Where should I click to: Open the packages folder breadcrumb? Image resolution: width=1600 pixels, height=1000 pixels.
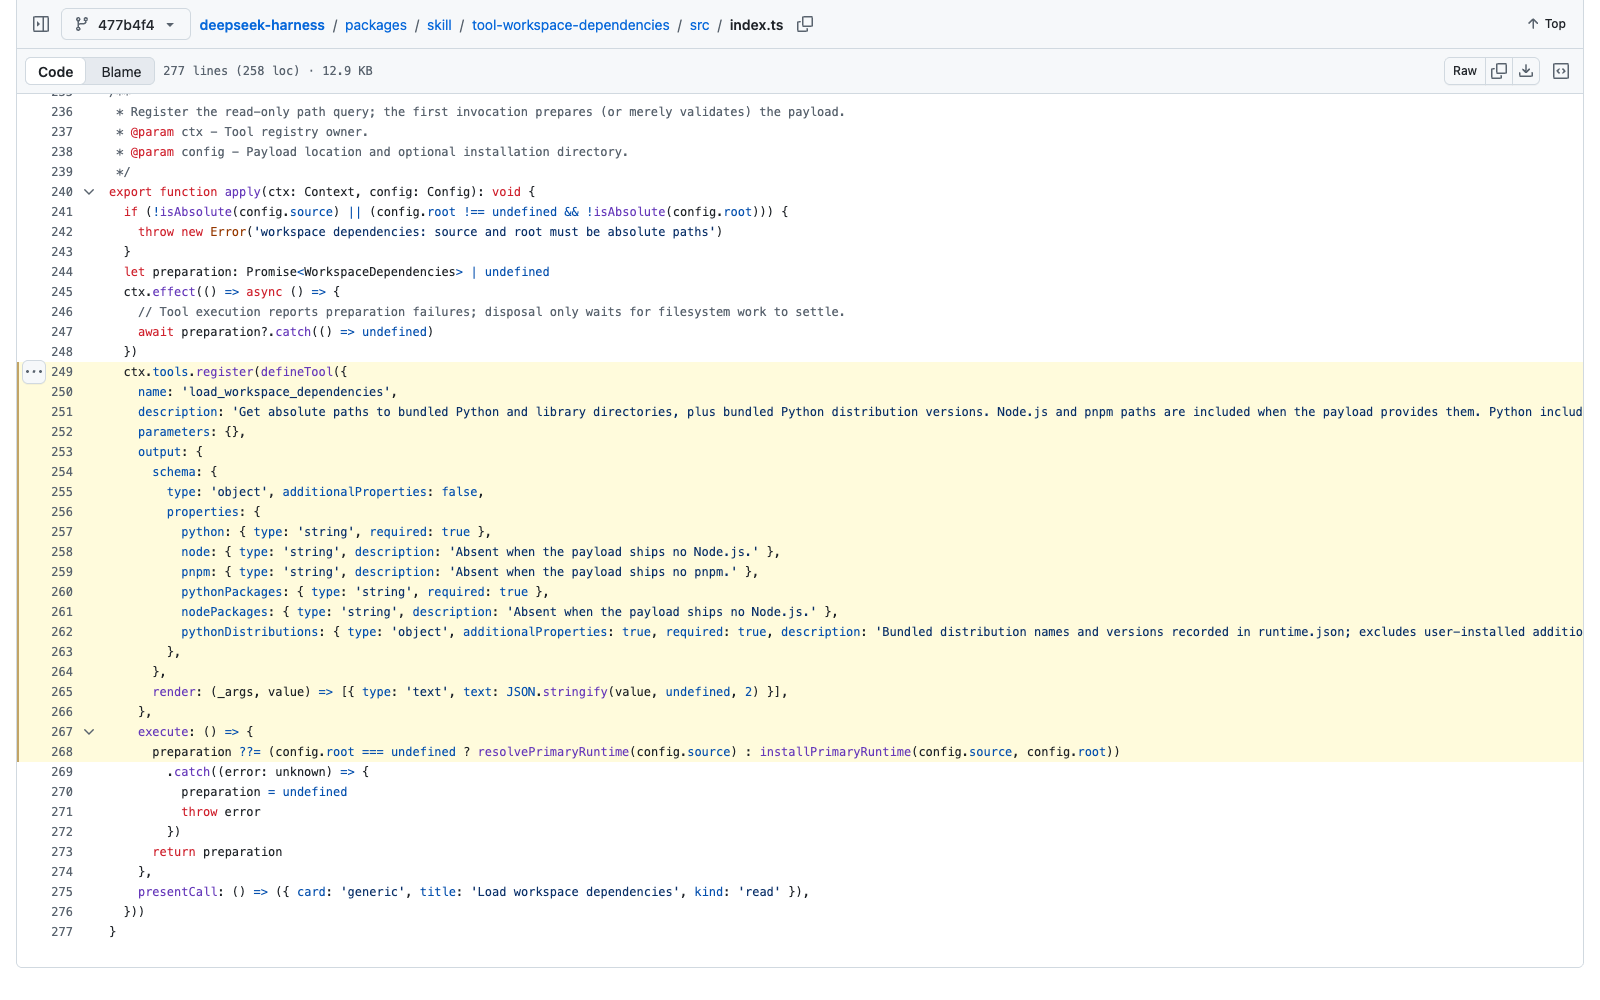pyautogui.click(x=376, y=25)
